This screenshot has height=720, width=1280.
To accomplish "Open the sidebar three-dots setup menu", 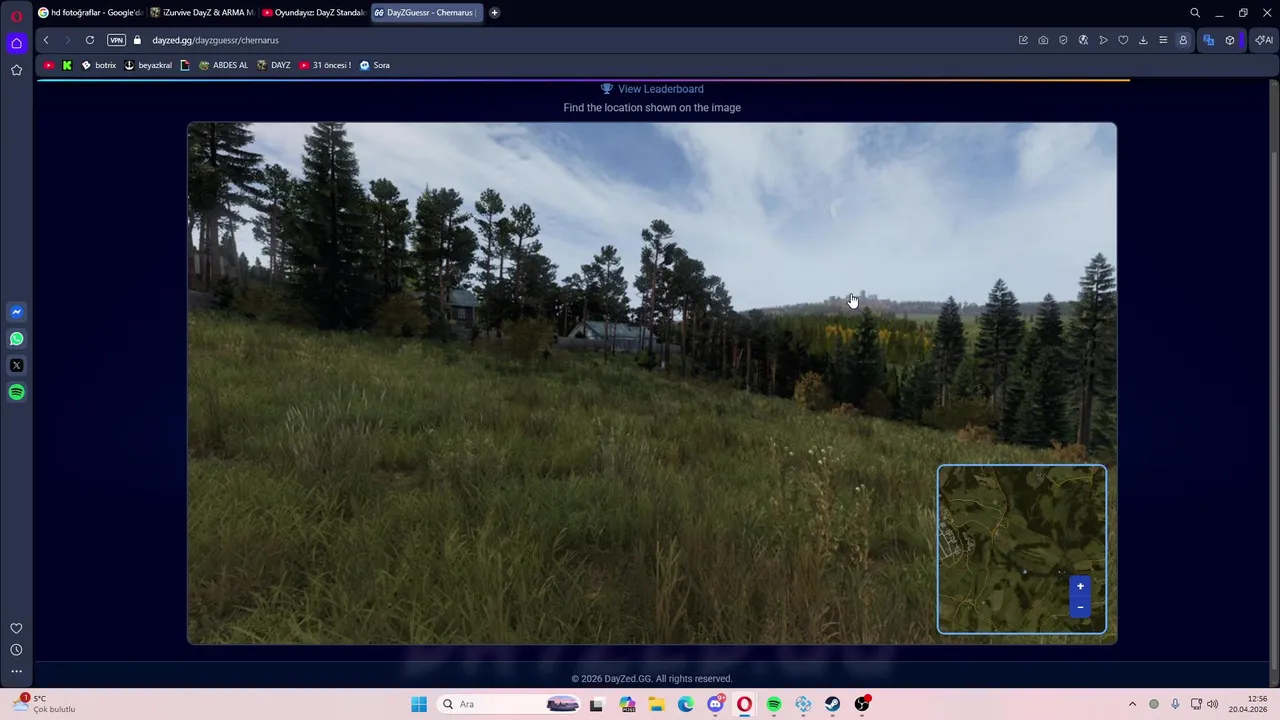I will pyautogui.click(x=16, y=672).
